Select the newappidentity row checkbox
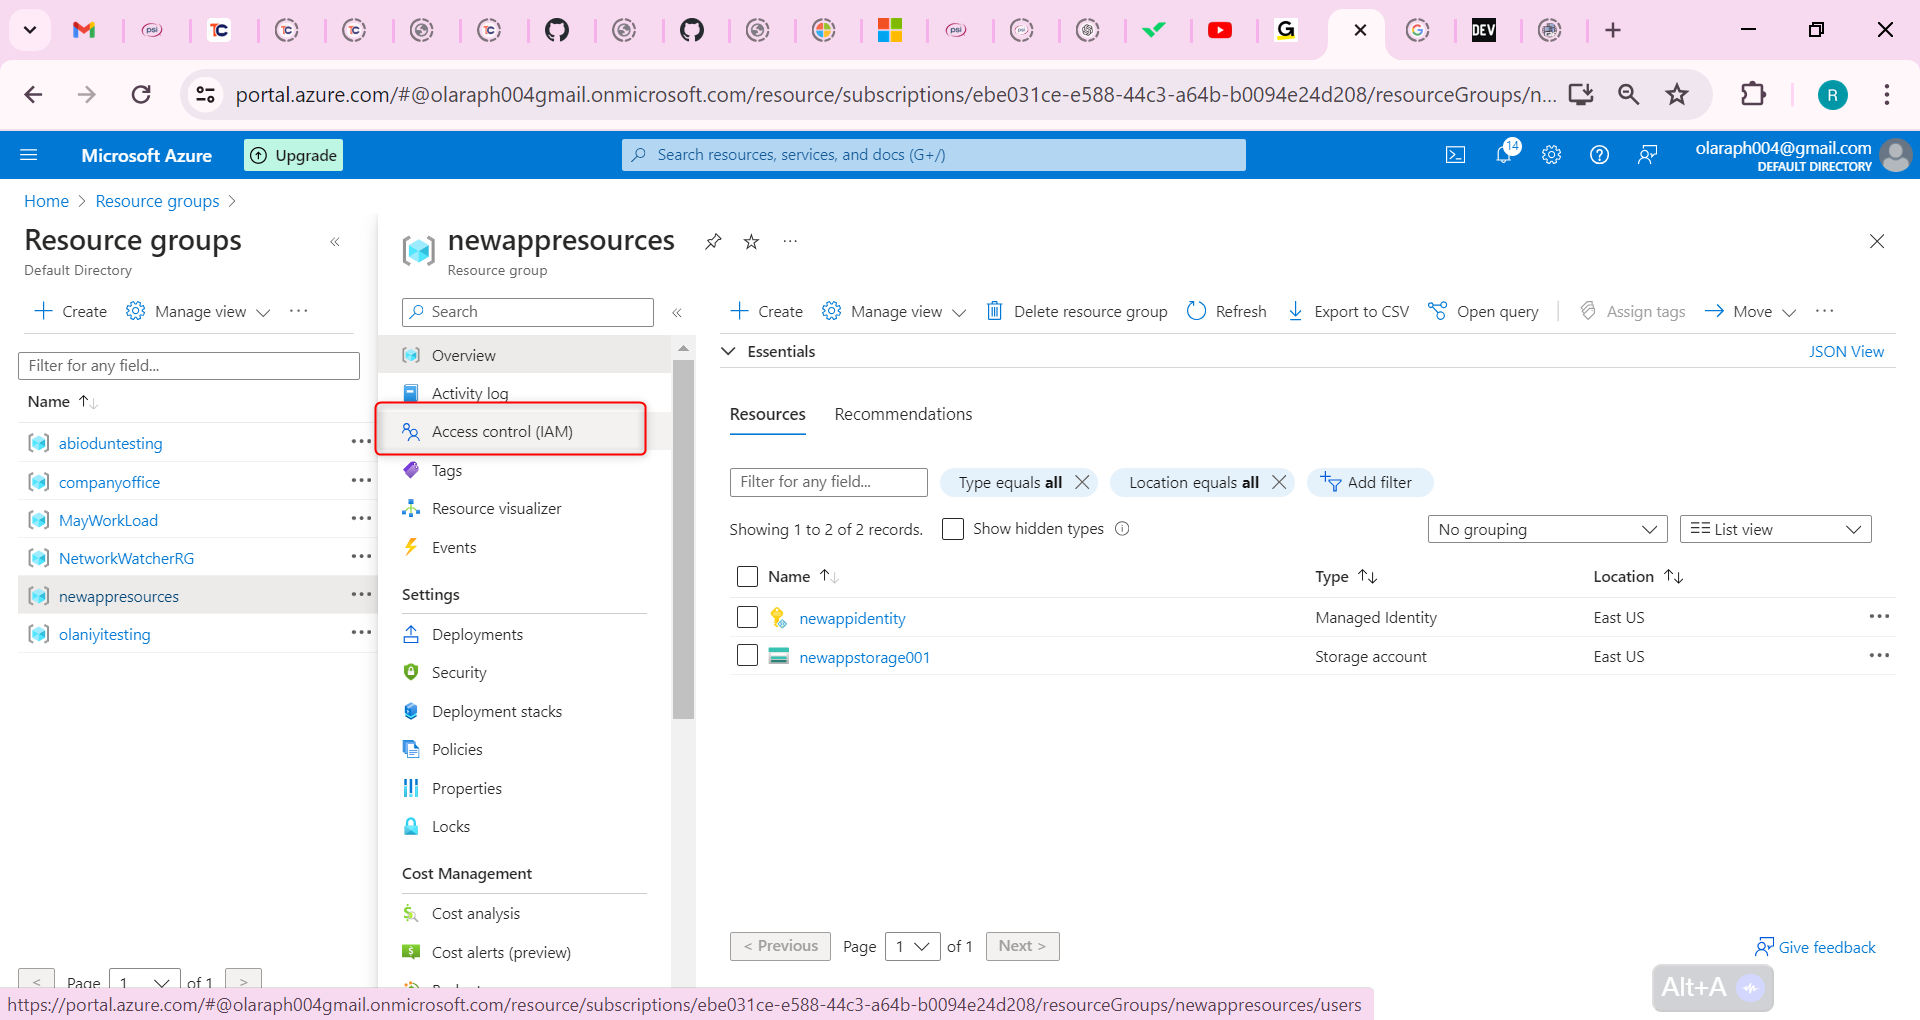The height and width of the screenshot is (1020, 1920). pos(747,617)
